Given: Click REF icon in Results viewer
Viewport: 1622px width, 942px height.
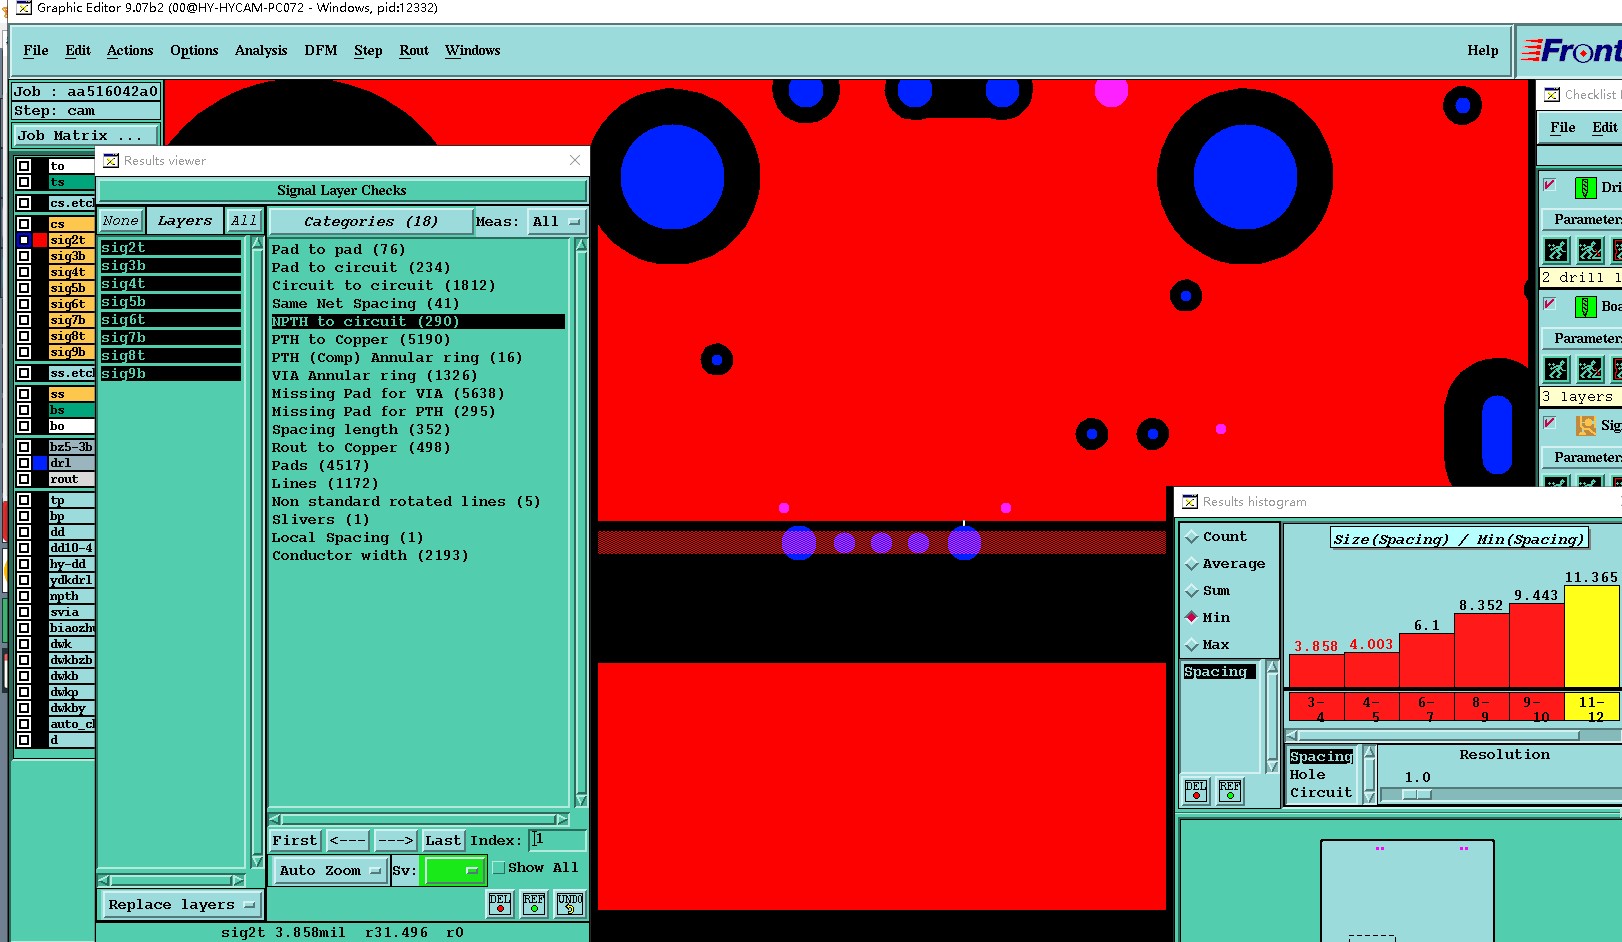Looking at the screenshot, I should tap(534, 903).
